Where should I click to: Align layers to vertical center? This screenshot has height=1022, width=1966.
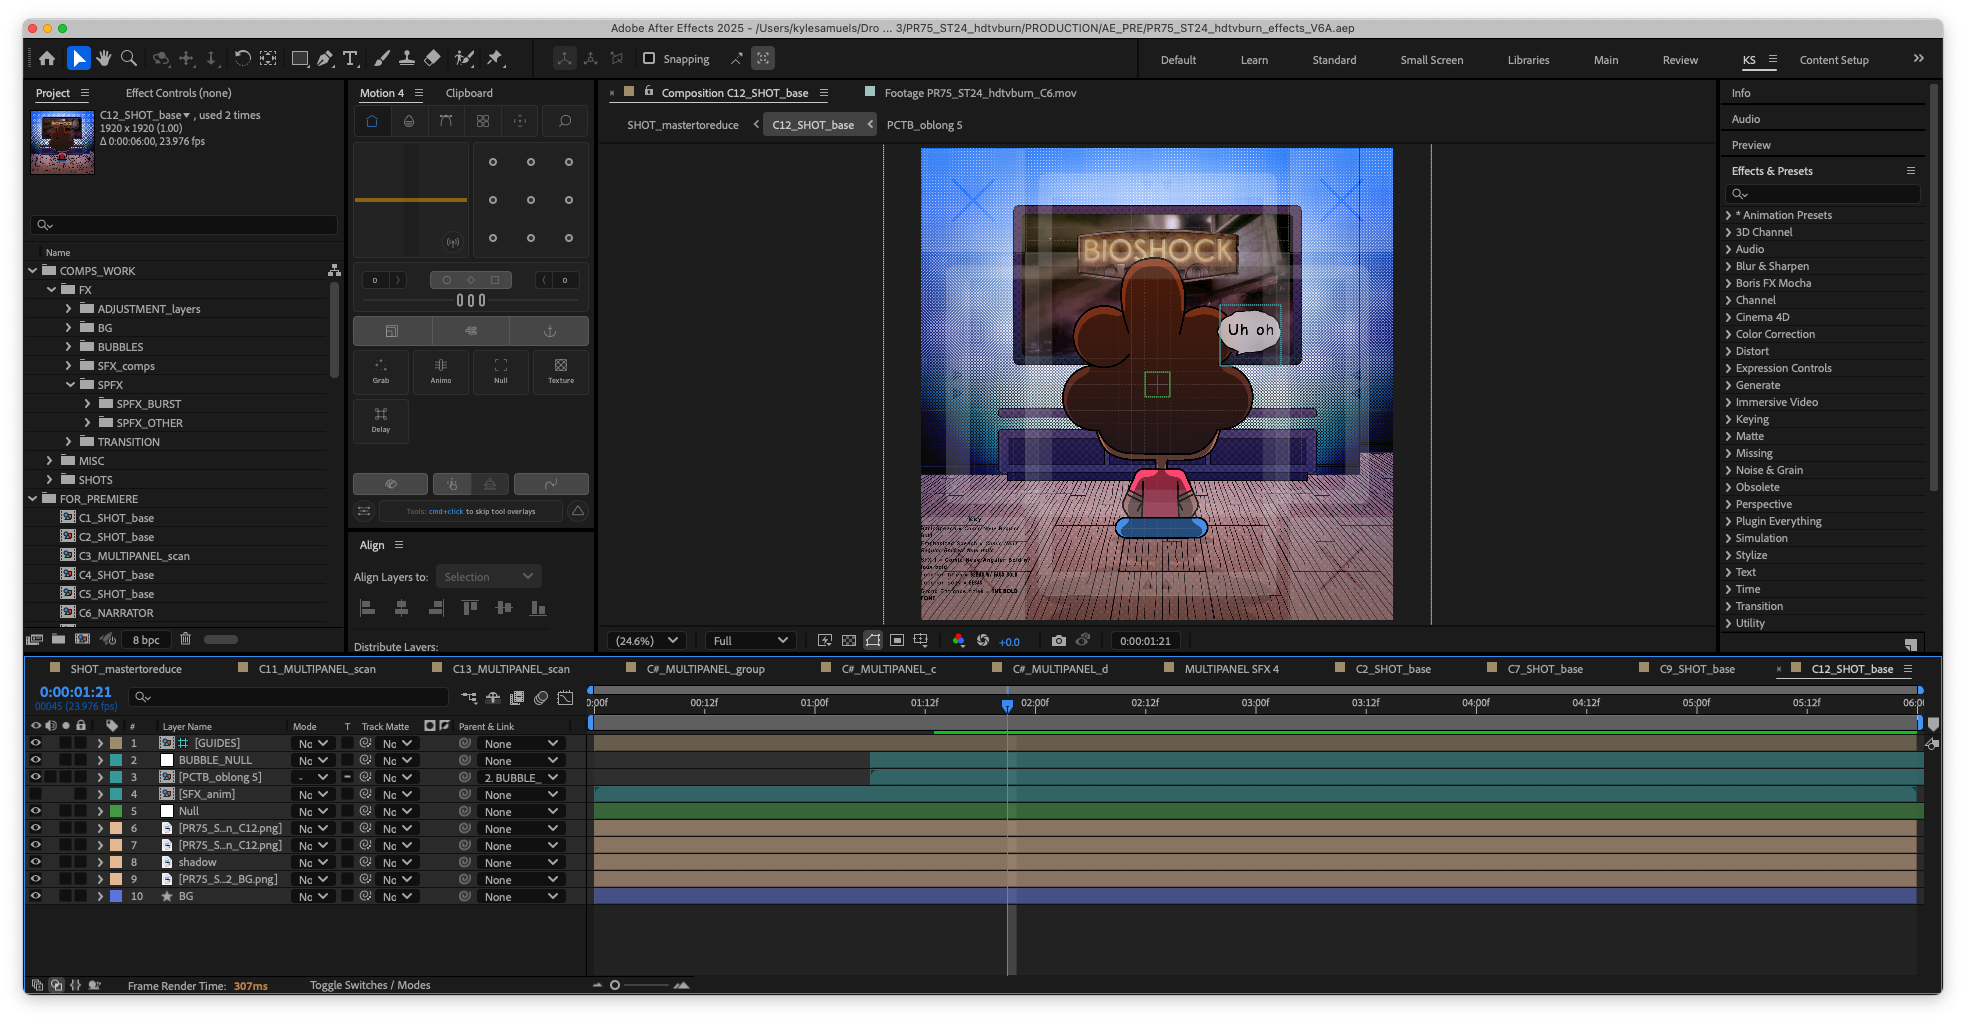tap(504, 608)
